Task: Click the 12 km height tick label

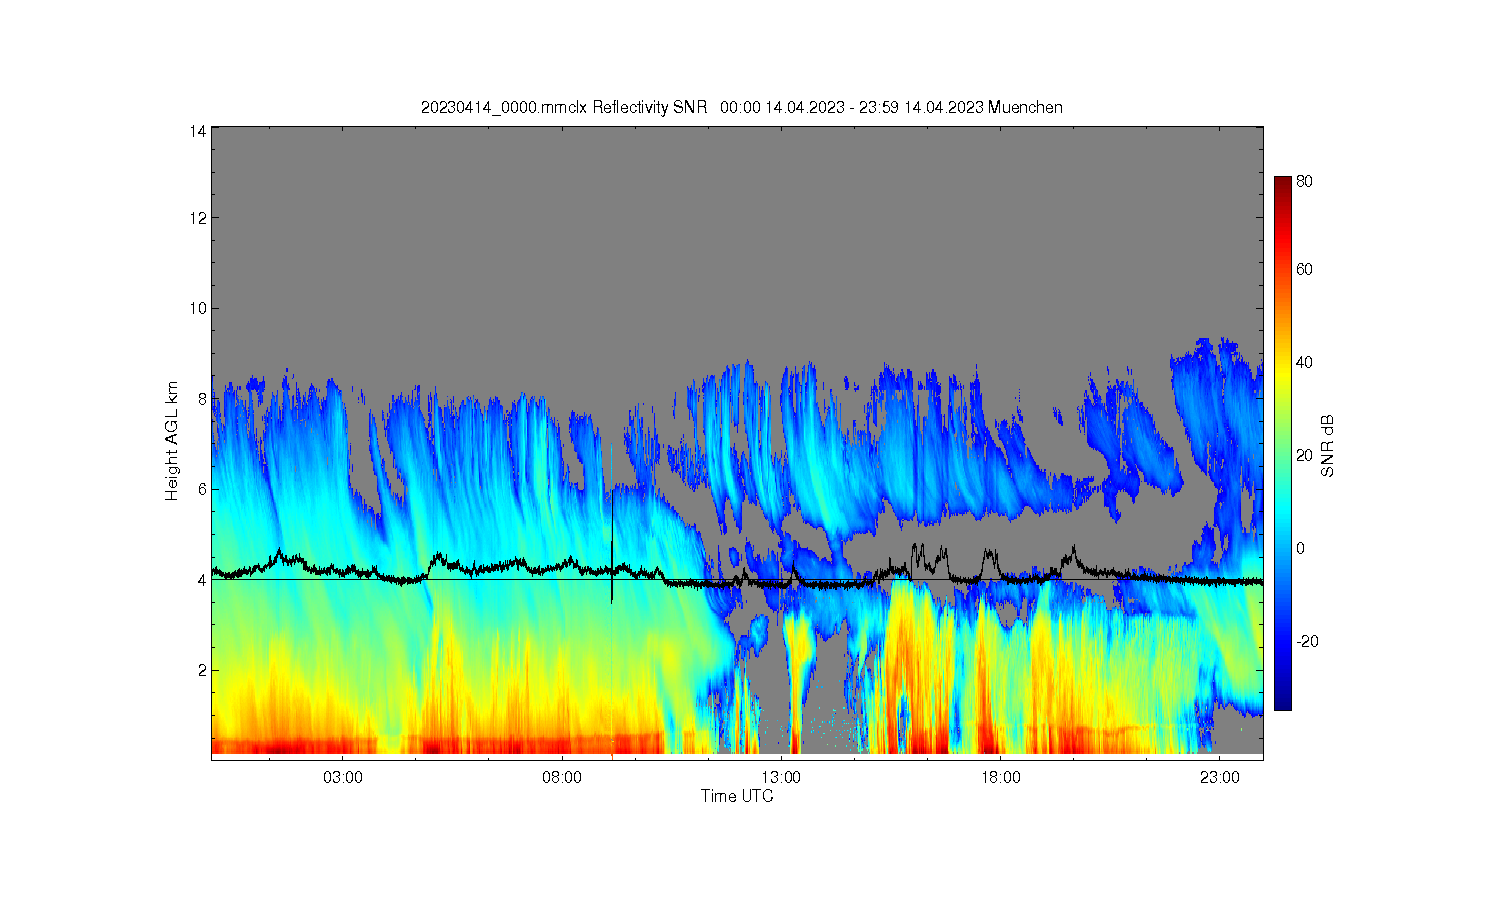Action: (x=198, y=218)
